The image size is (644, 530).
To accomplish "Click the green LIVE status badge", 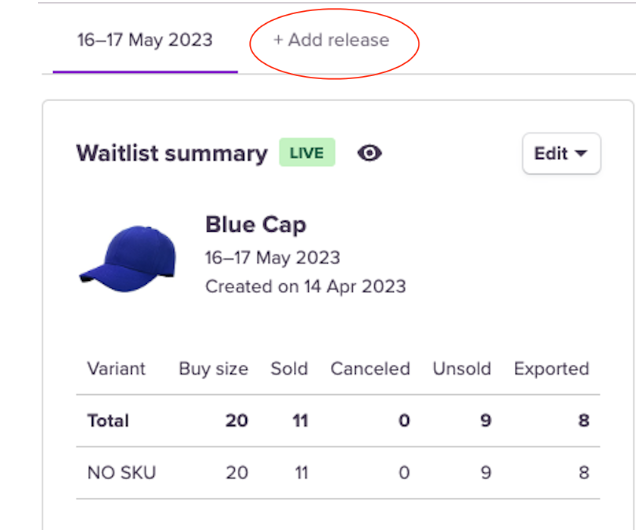I will tap(307, 154).
